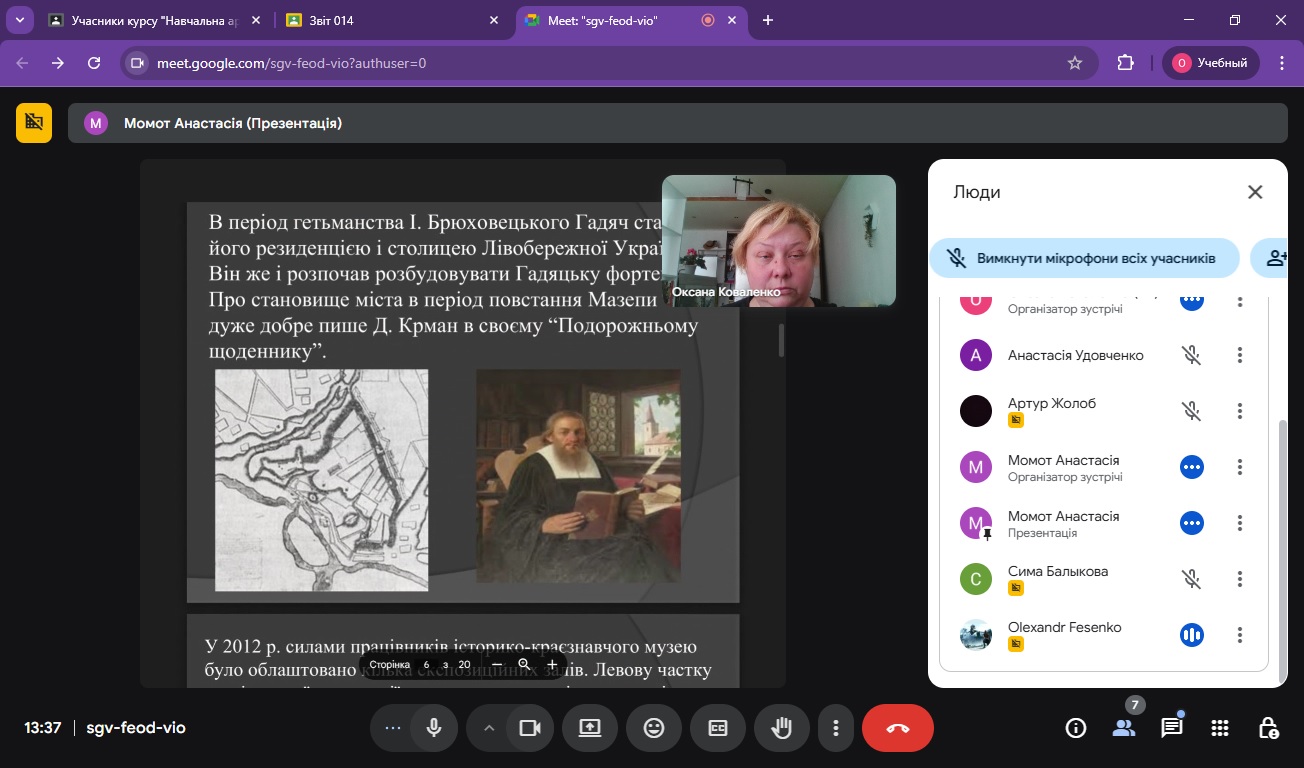Screen dimensions: 1304x768
Task: Click Olexandr Fesenko participant name
Action: coord(1065,627)
